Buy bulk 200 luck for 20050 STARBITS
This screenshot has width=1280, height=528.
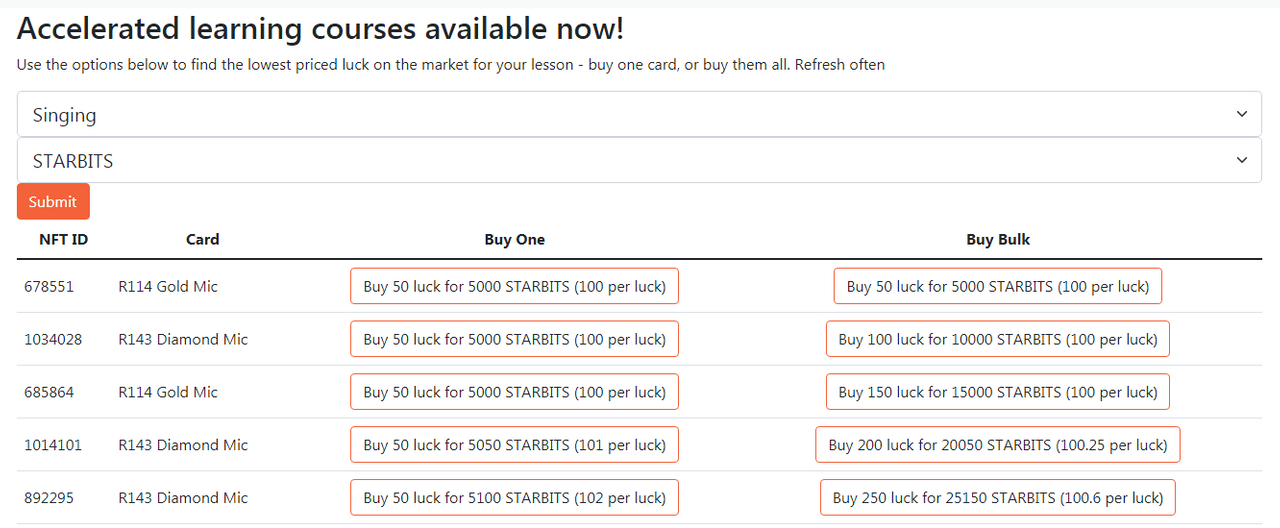point(998,445)
